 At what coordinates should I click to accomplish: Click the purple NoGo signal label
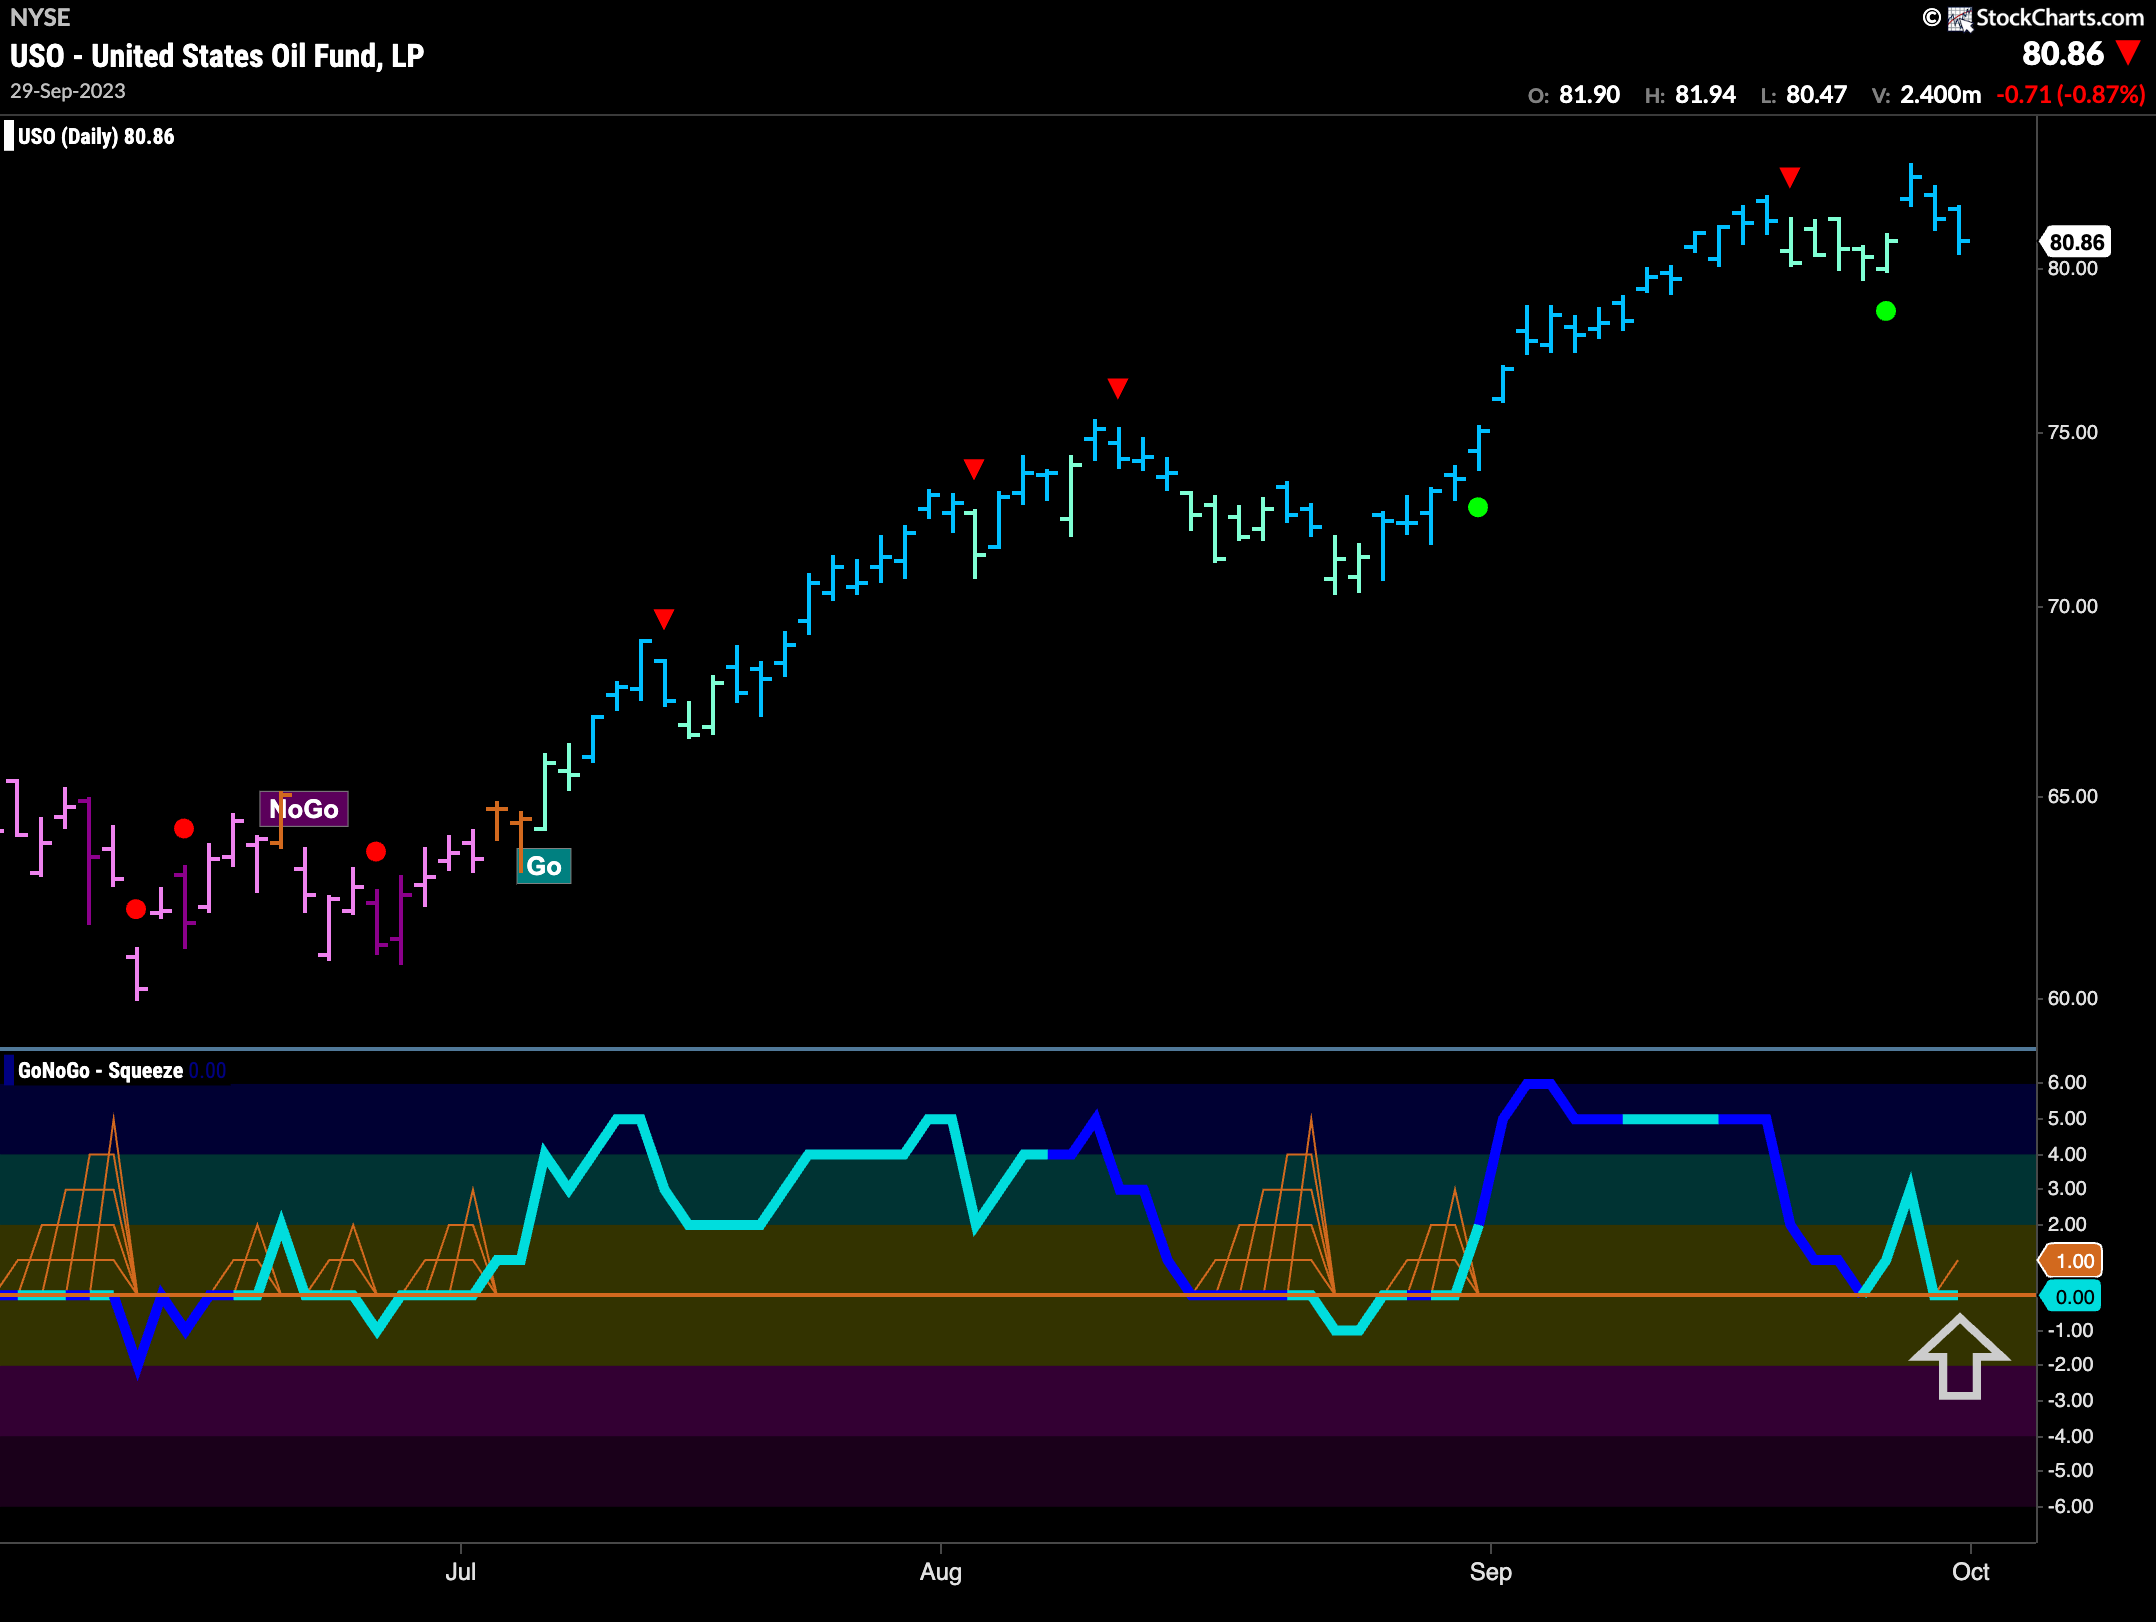point(304,809)
